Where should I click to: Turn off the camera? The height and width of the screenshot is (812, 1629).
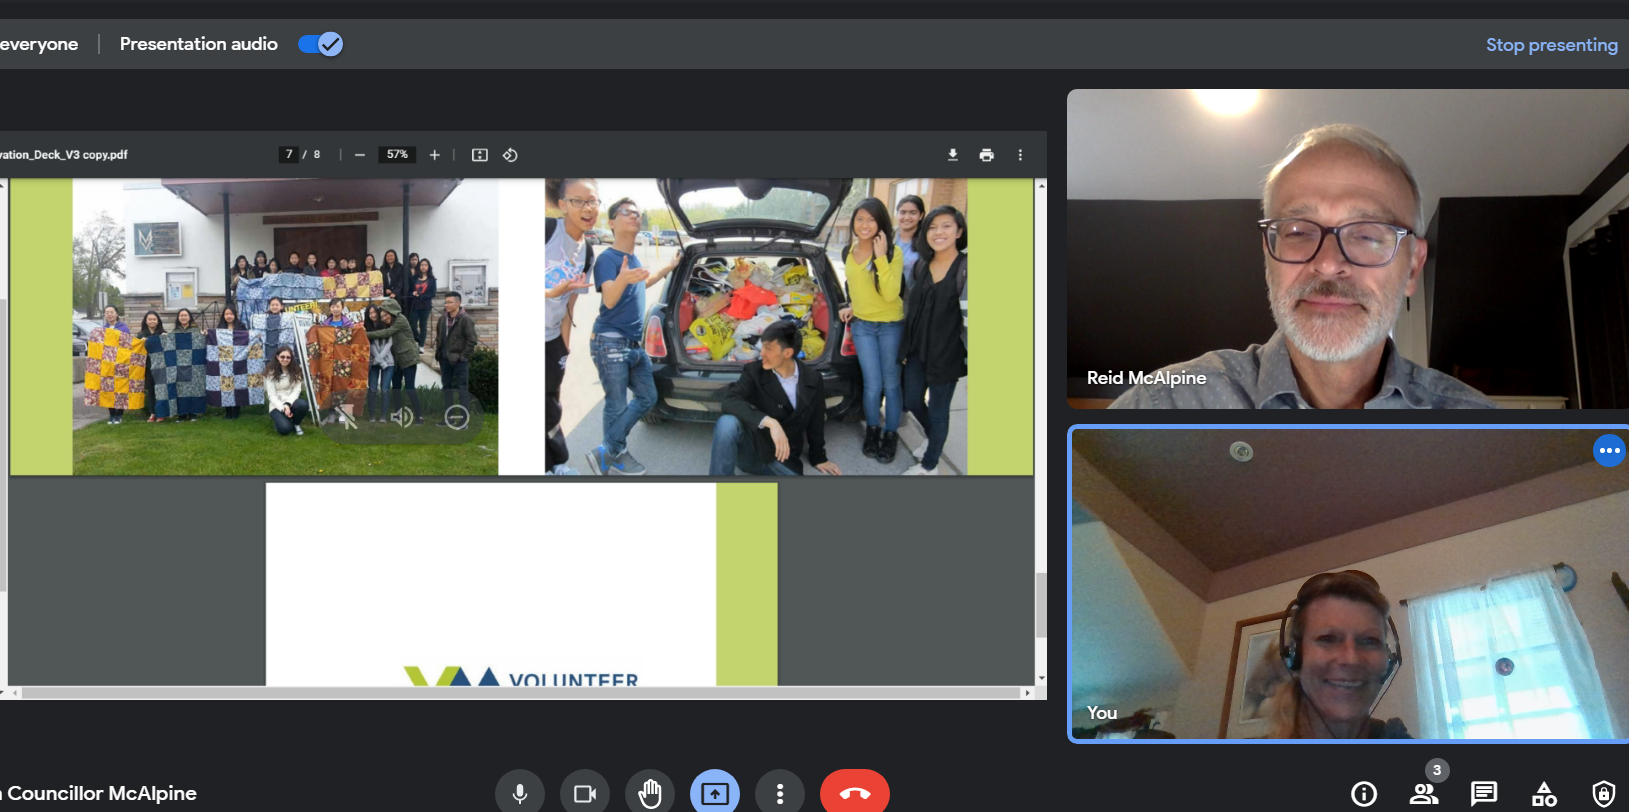point(585,794)
